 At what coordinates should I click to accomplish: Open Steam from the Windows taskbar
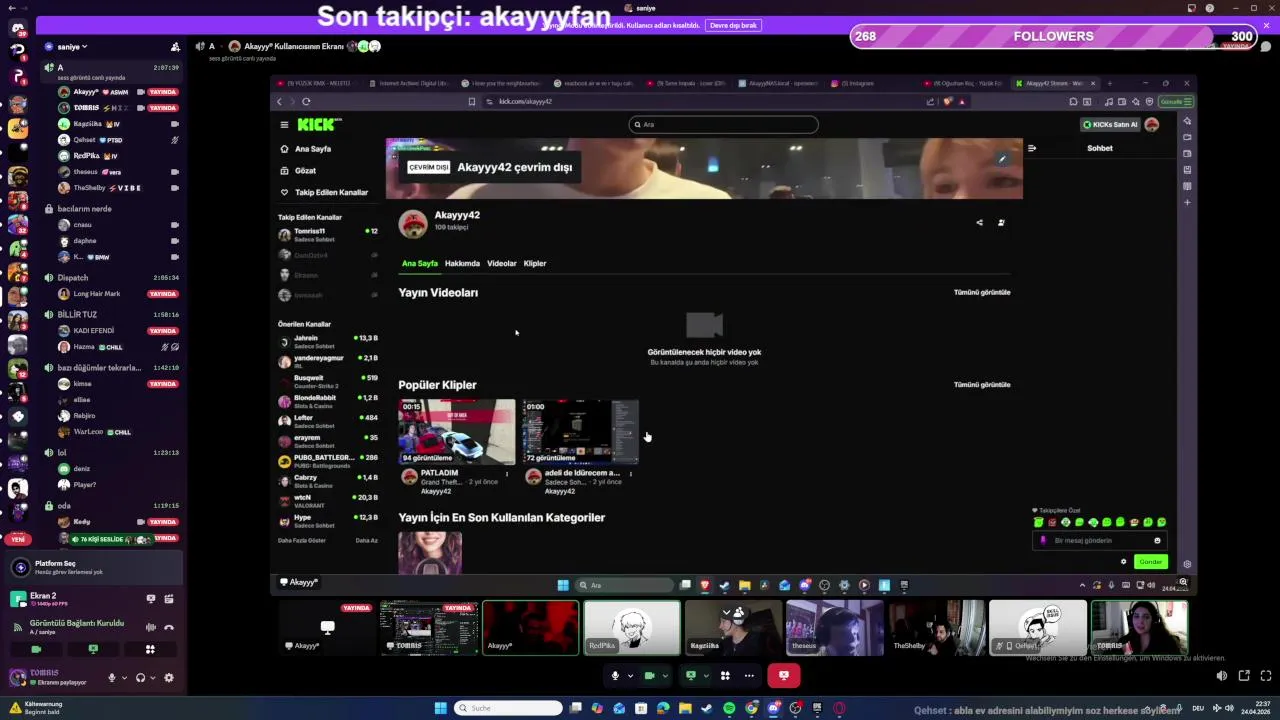coord(707,708)
